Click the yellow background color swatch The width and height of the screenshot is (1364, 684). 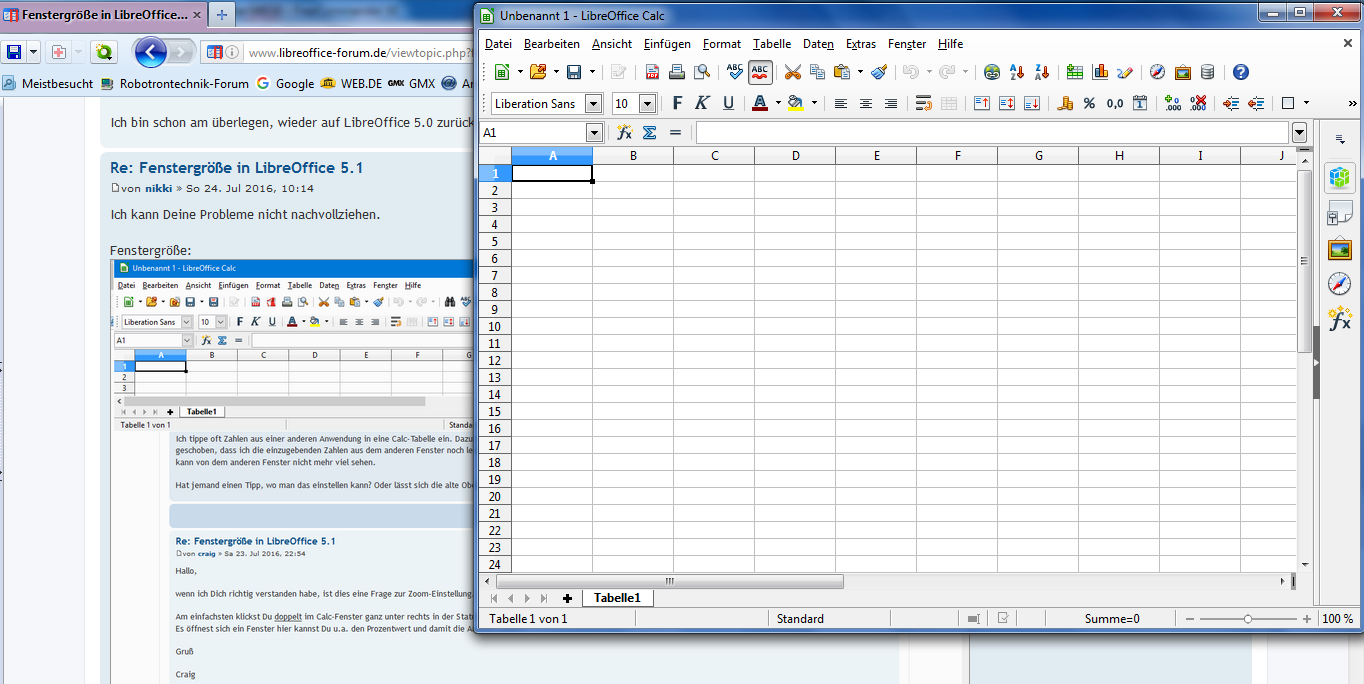point(795,103)
